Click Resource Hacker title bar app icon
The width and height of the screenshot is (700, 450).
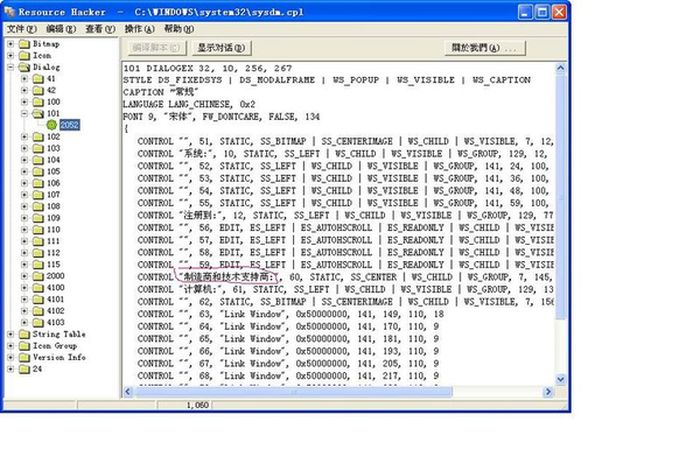tap(9, 12)
